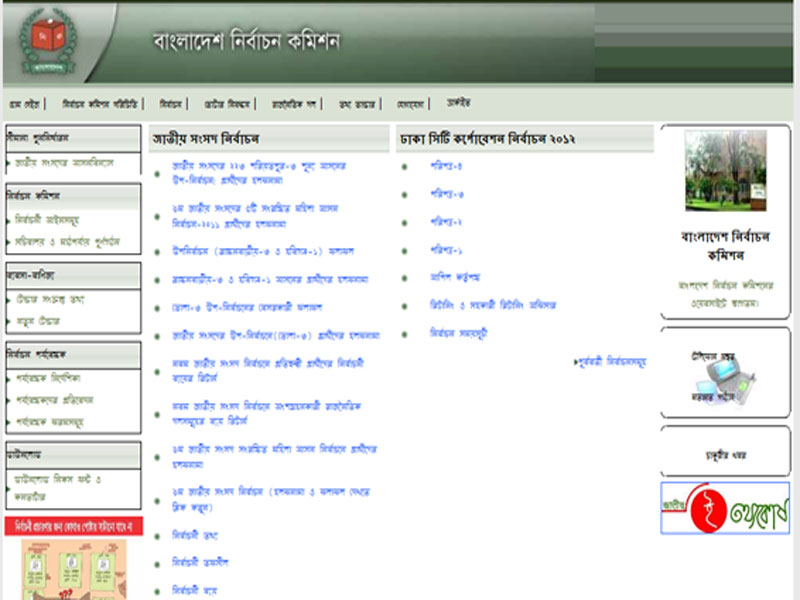The height and width of the screenshot is (600, 800).
Task: Open রিটার্নিং ও সহকারী রিটার্নিং অফিসার link
Action: 493,305
